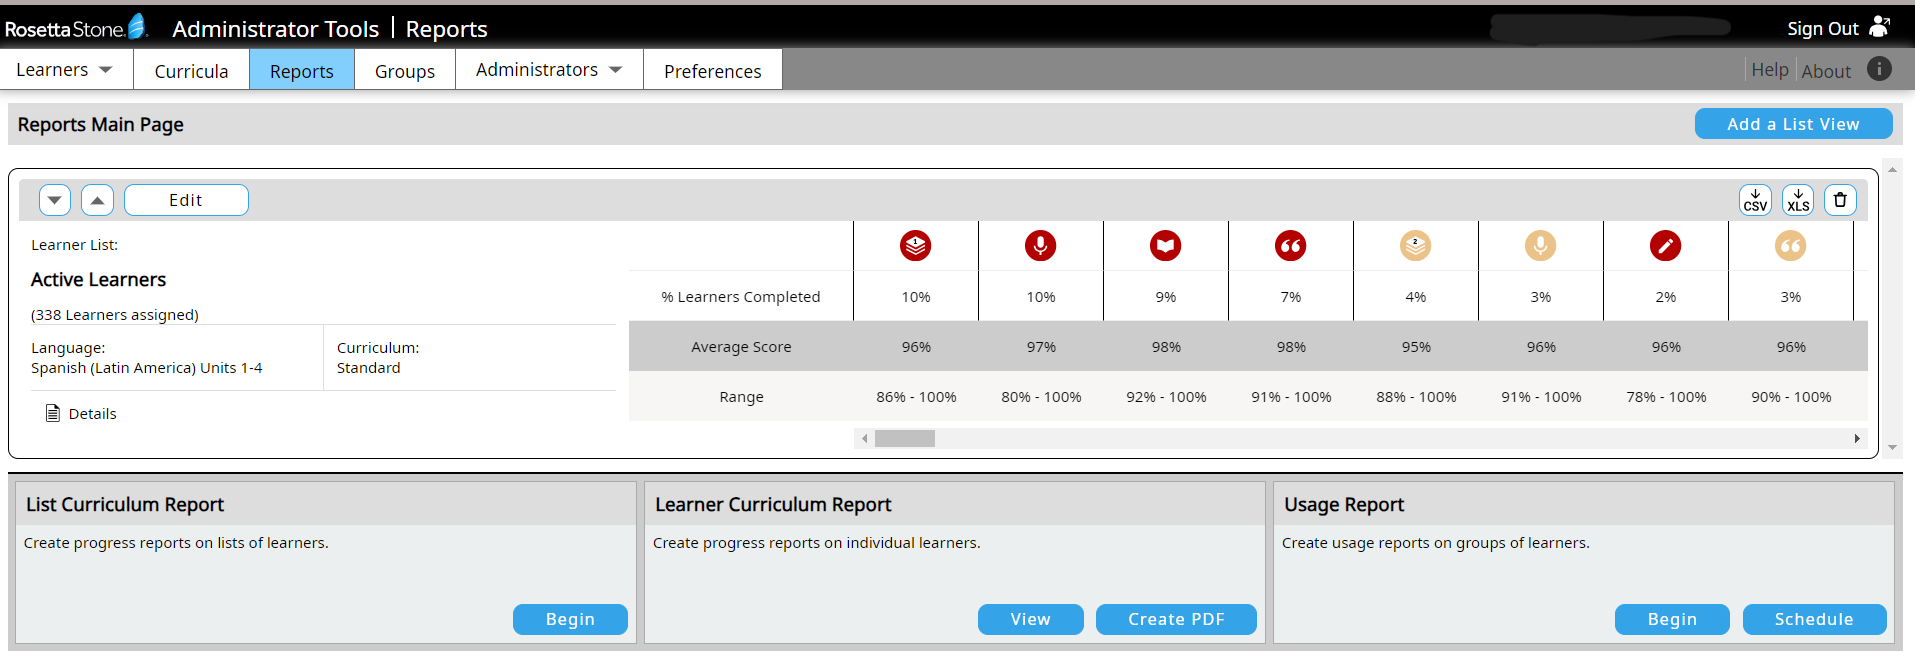The width and height of the screenshot is (1915, 666).
Task: Download the report as CSV
Action: [x=1755, y=200]
